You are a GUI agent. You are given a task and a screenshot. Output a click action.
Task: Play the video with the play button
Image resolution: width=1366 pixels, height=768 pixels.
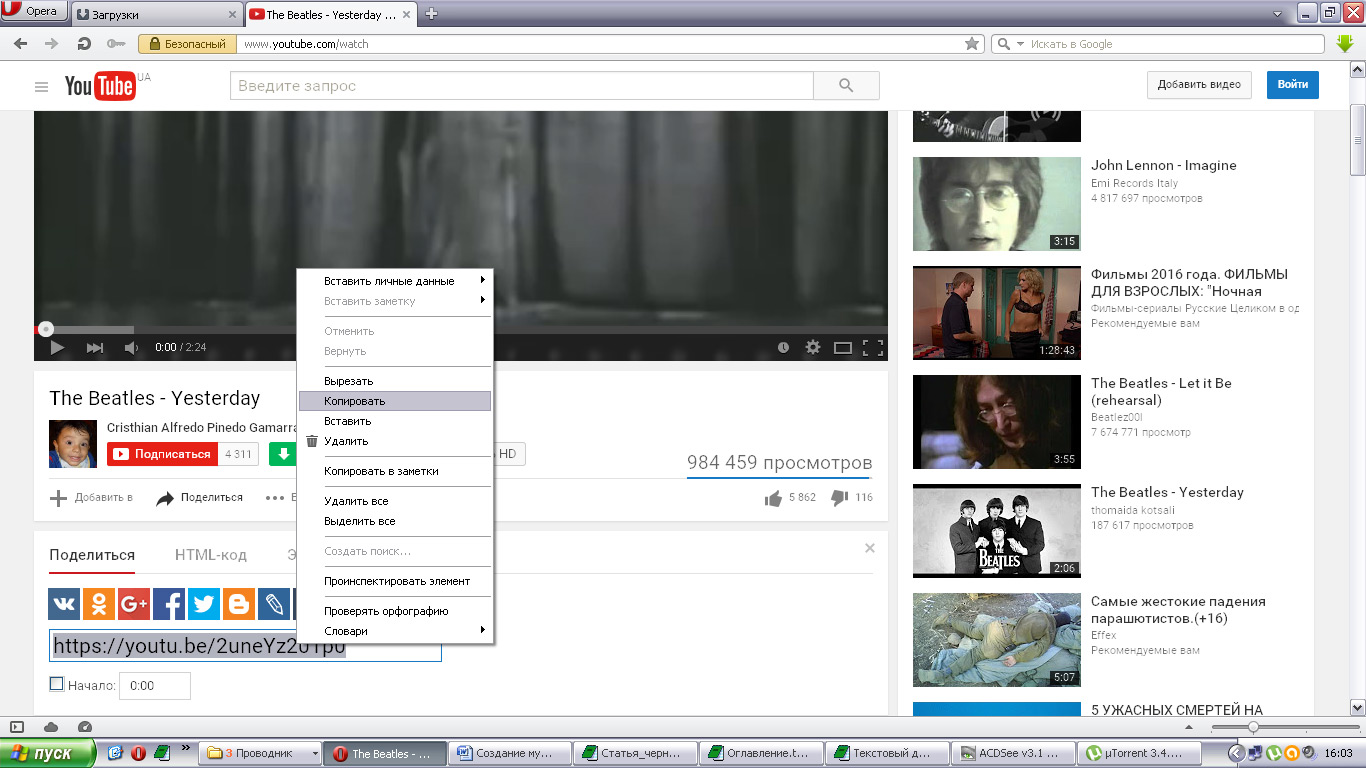coord(57,347)
